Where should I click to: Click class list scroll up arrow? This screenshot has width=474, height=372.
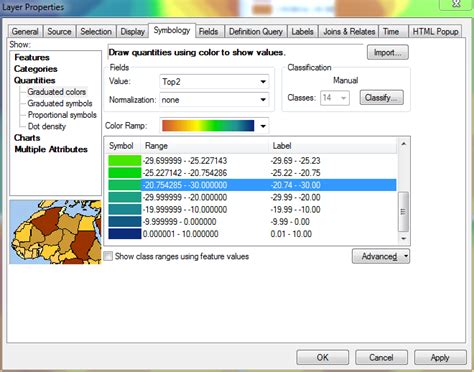(x=404, y=144)
